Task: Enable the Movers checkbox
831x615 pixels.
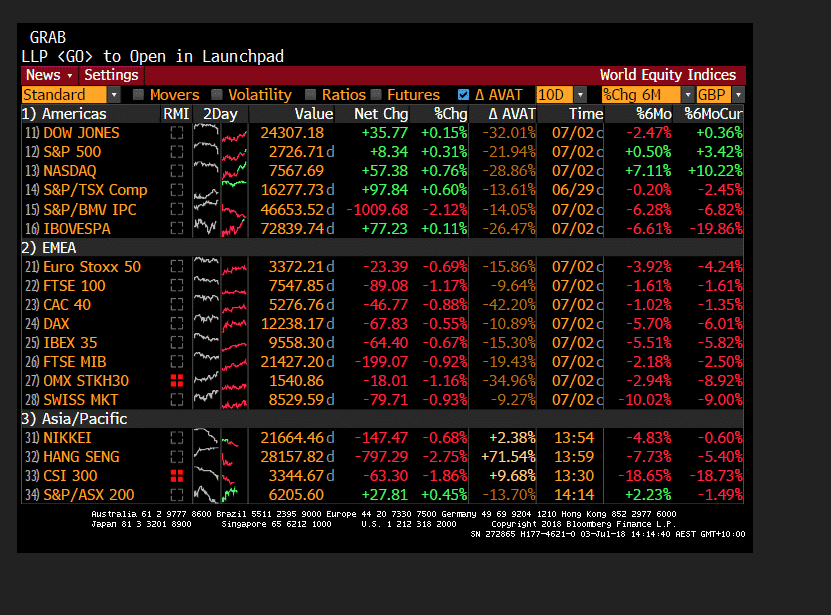Action: (x=139, y=95)
